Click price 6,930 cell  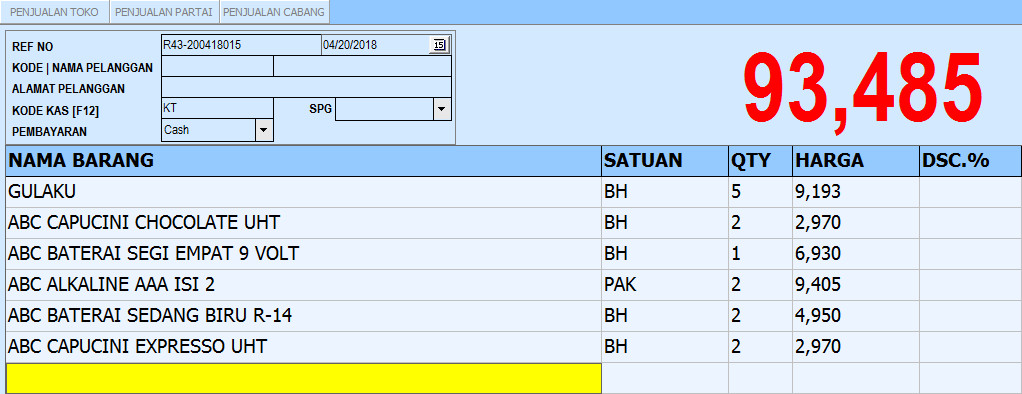[856, 254]
